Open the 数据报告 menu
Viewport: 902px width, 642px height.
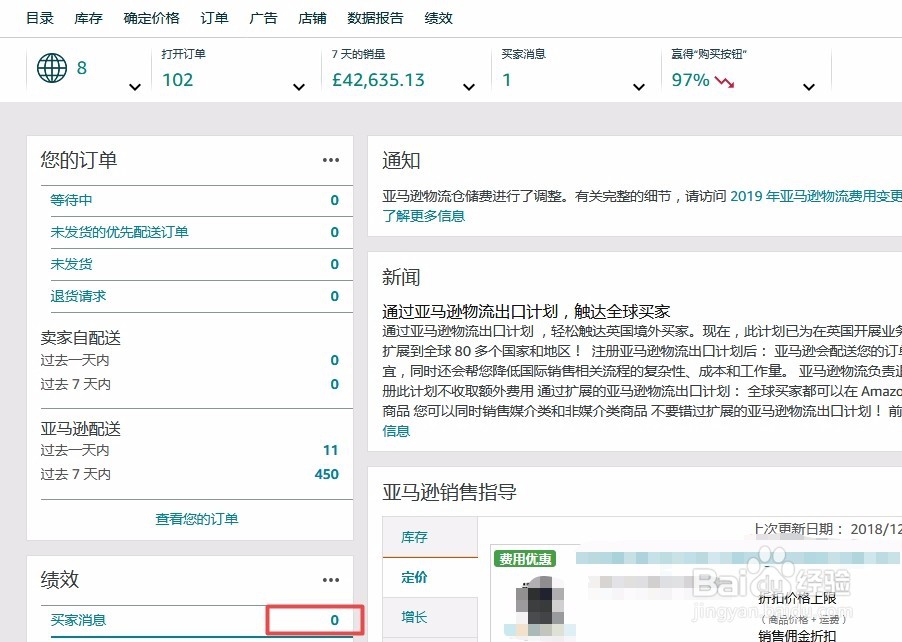click(x=375, y=17)
